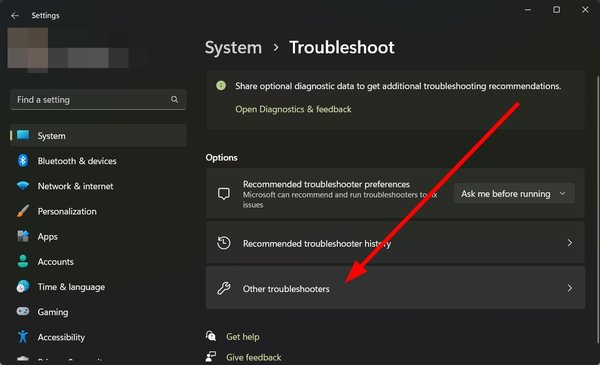The width and height of the screenshot is (600, 365).
Task: Click the Troubleshoot page title
Action: [x=342, y=48]
